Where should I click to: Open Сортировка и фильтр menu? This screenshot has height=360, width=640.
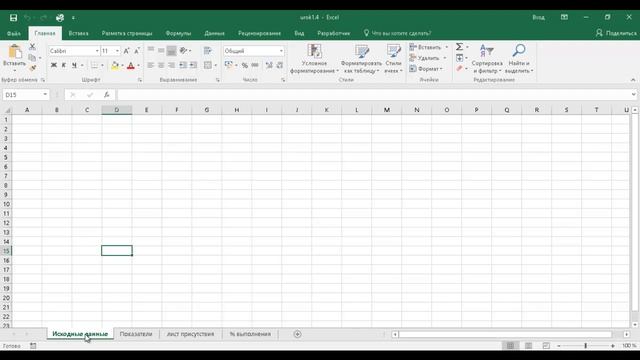click(487, 59)
